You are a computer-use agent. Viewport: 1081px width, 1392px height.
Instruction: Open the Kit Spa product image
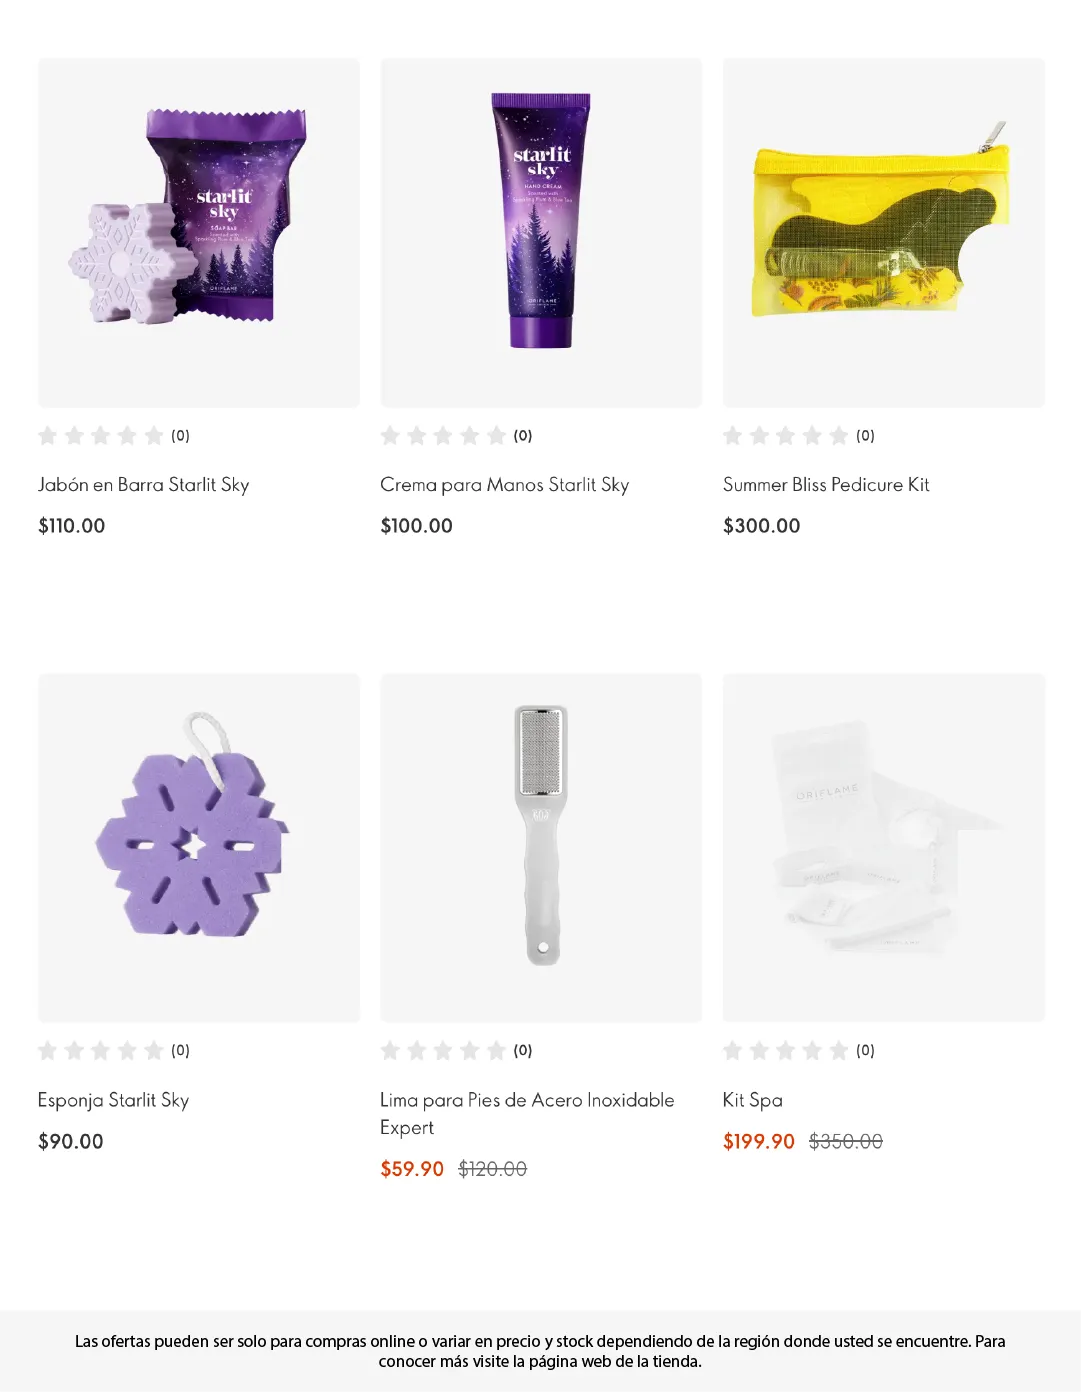pos(883,847)
